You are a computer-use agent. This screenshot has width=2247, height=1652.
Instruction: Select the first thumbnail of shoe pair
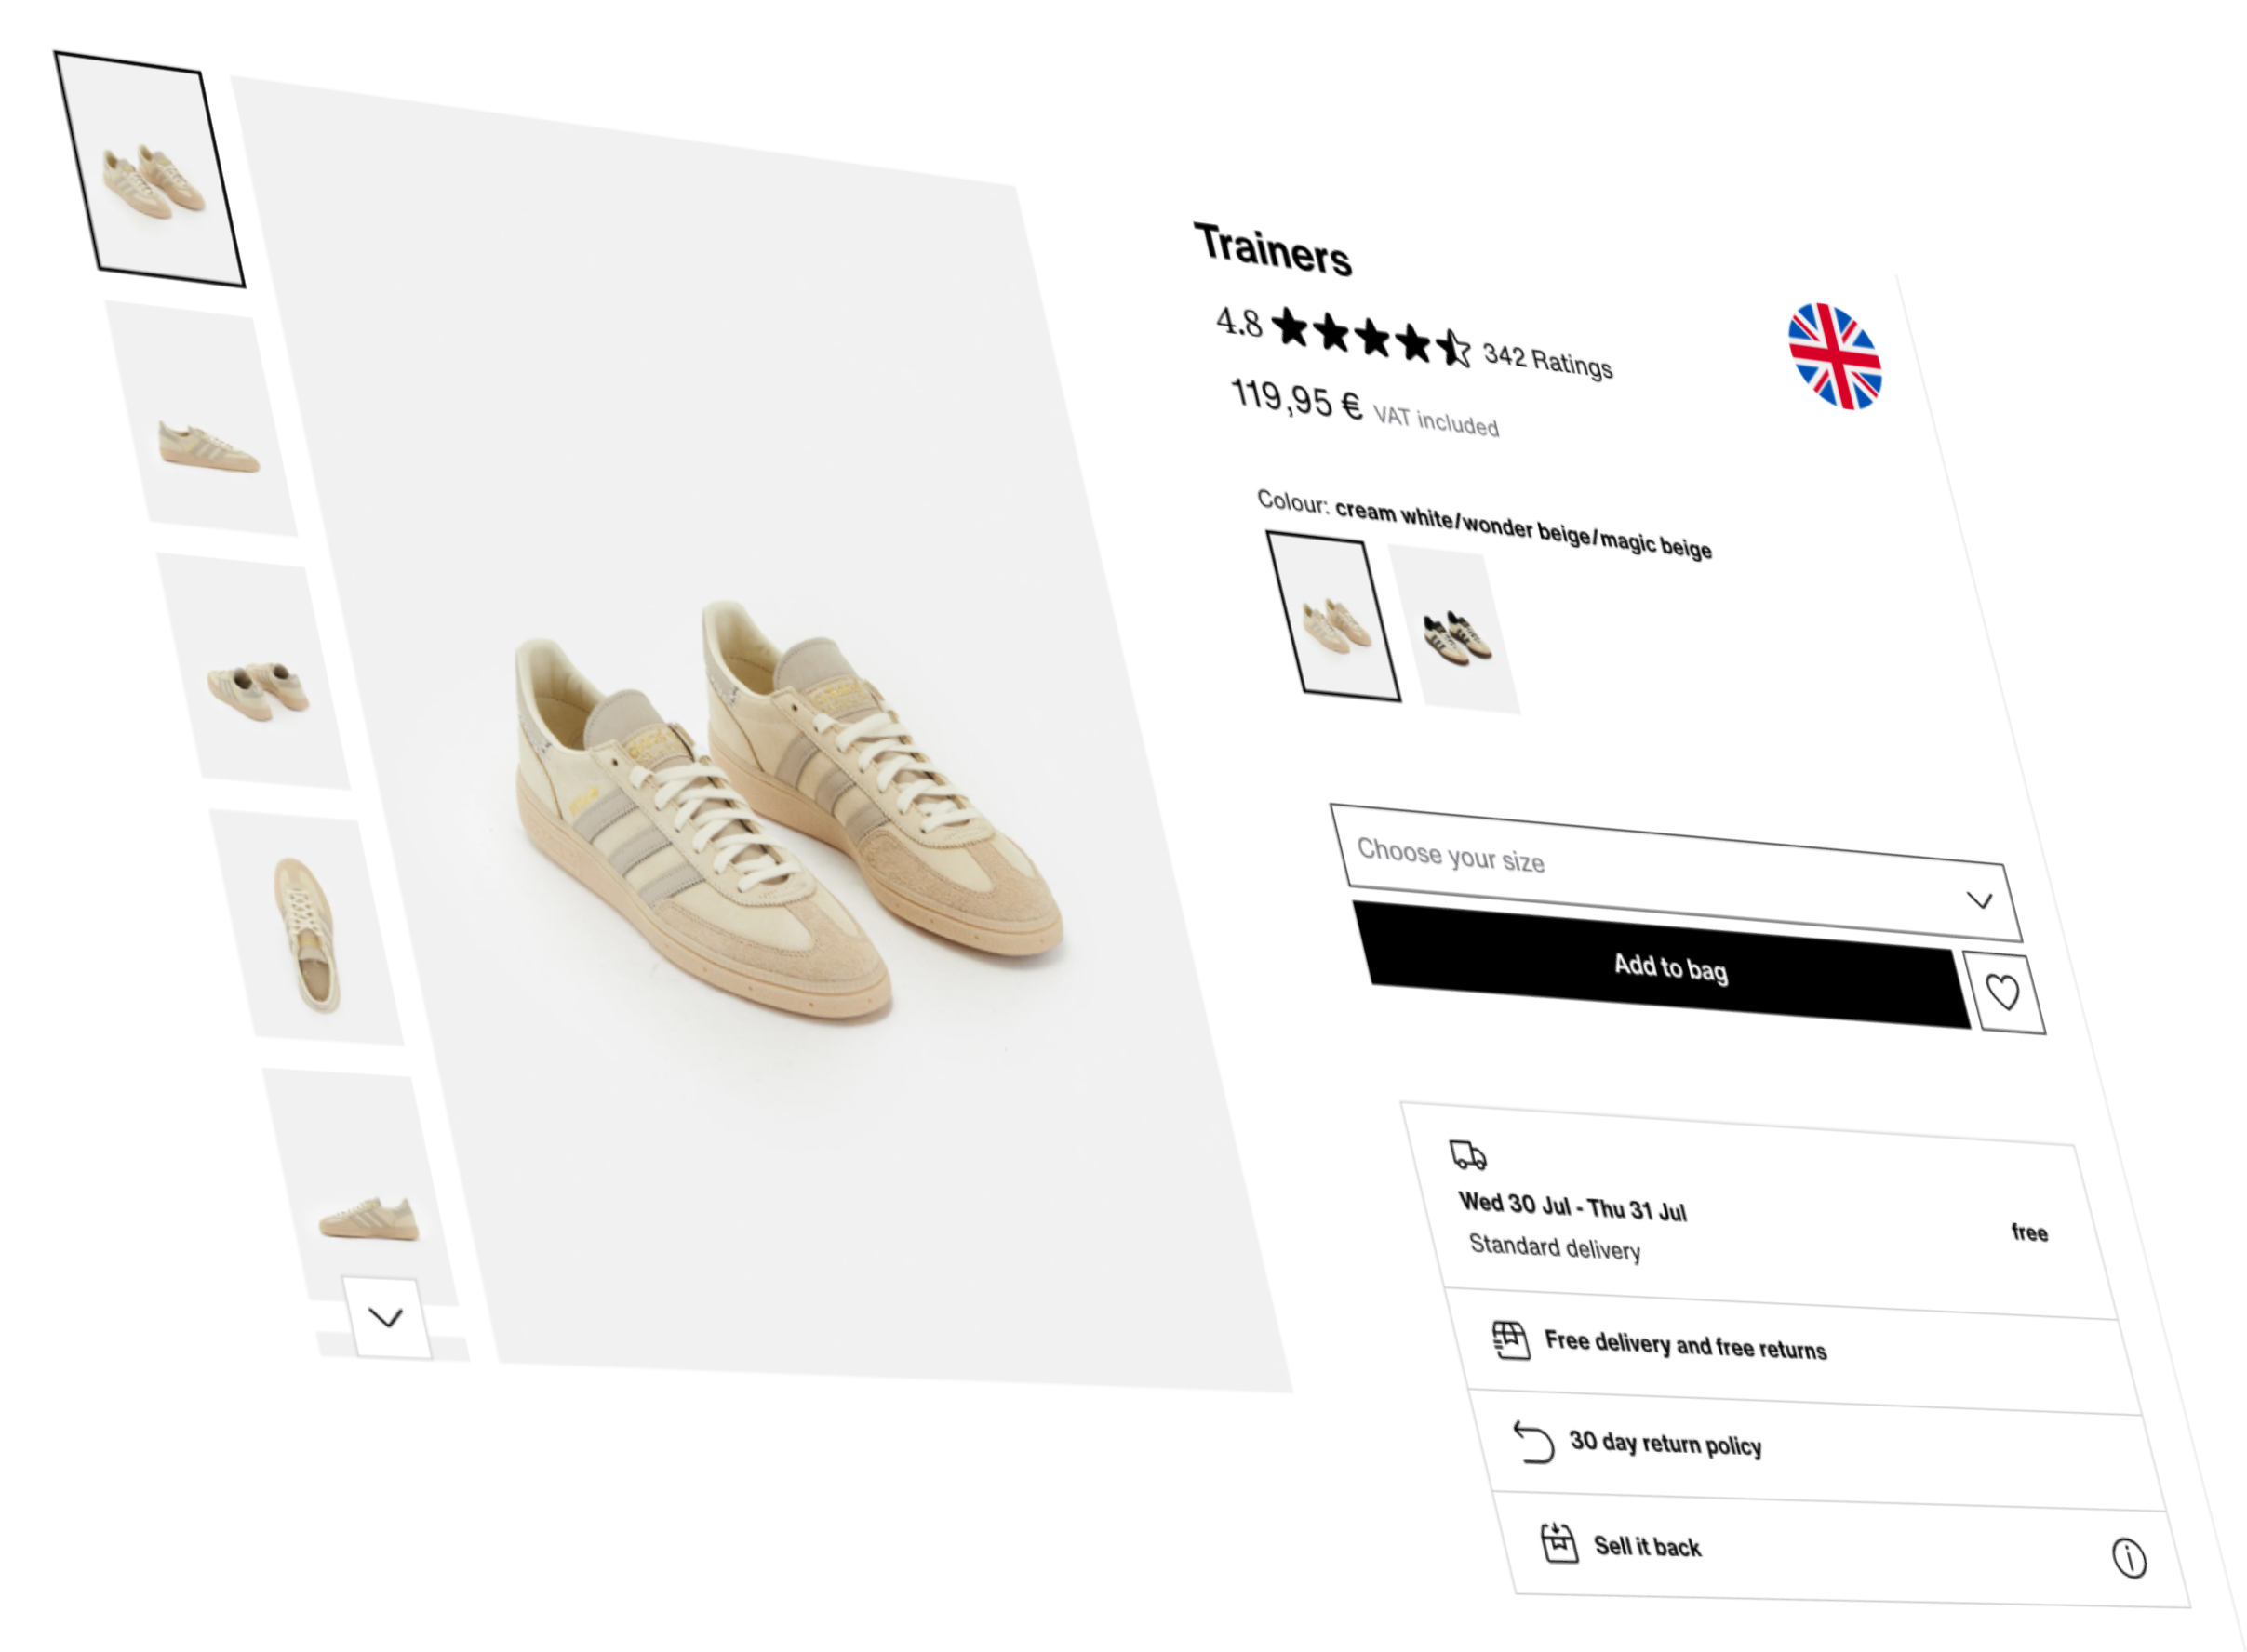tap(150, 170)
